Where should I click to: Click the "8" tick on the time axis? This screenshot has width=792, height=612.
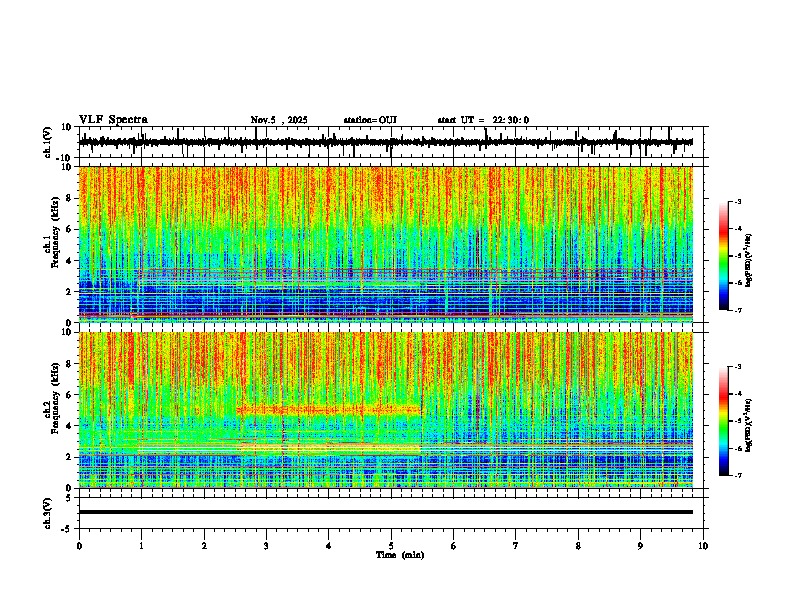coord(578,546)
